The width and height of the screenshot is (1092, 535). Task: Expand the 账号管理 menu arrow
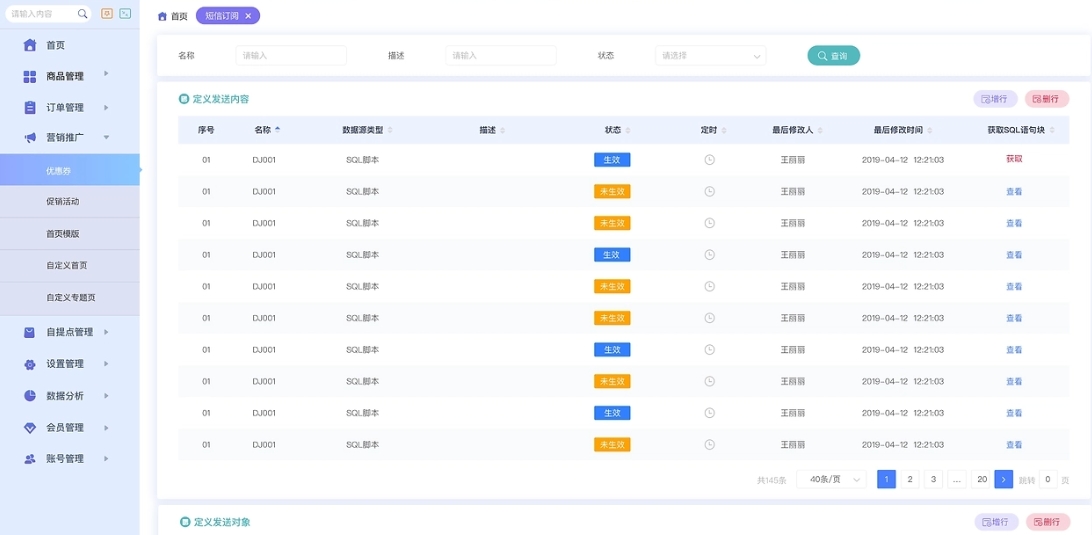pos(107,459)
